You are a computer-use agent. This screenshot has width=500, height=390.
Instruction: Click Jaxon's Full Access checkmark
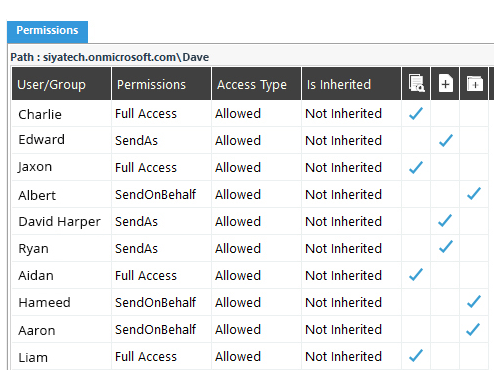click(x=416, y=167)
